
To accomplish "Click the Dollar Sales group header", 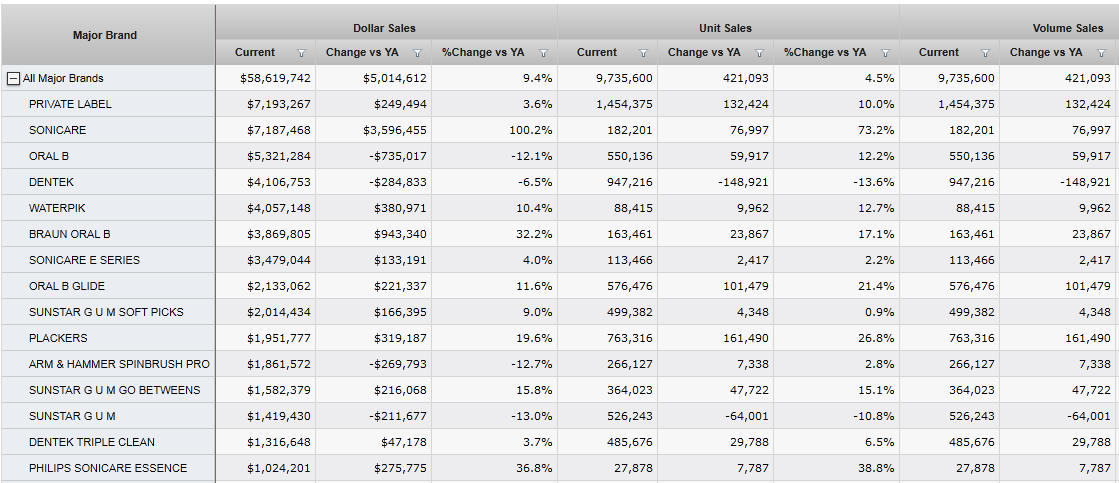I will tap(384, 28).
